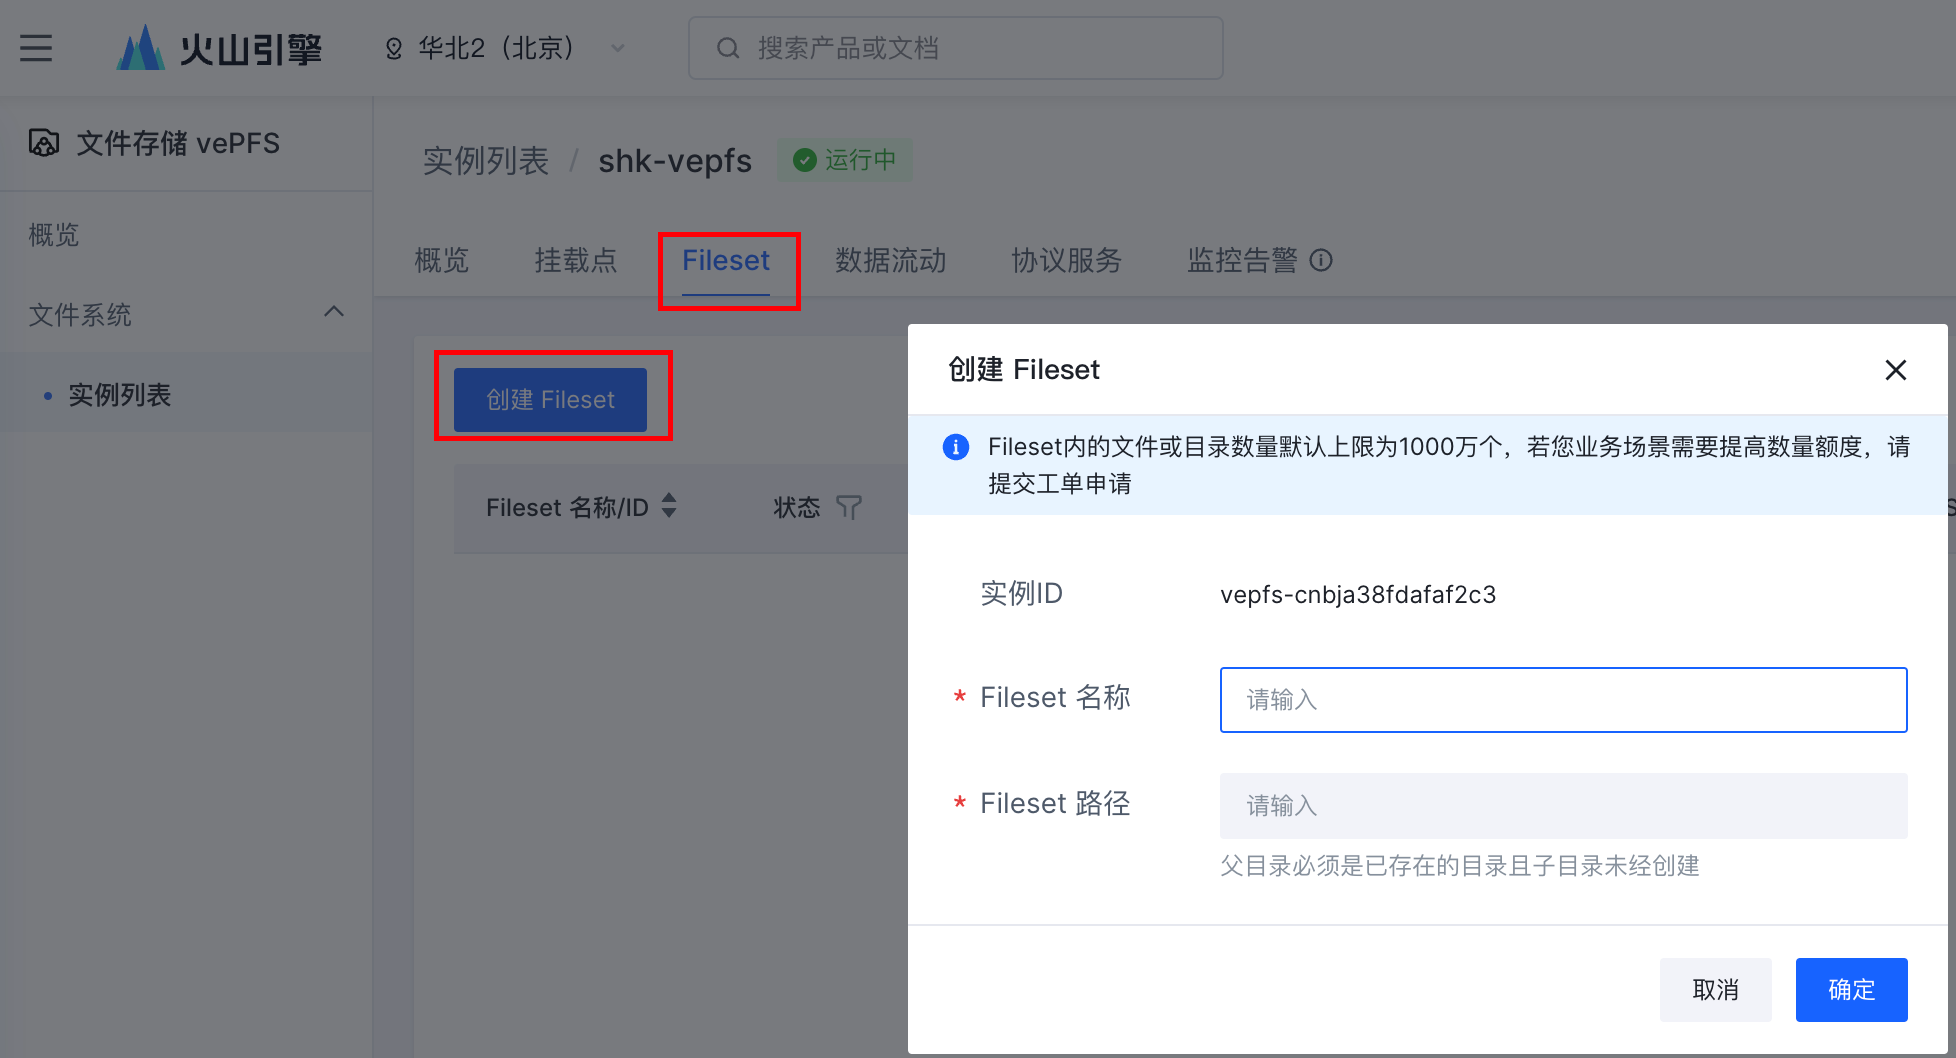Click 确定 to confirm Fileset creation
The width and height of the screenshot is (1956, 1058).
tap(1851, 990)
